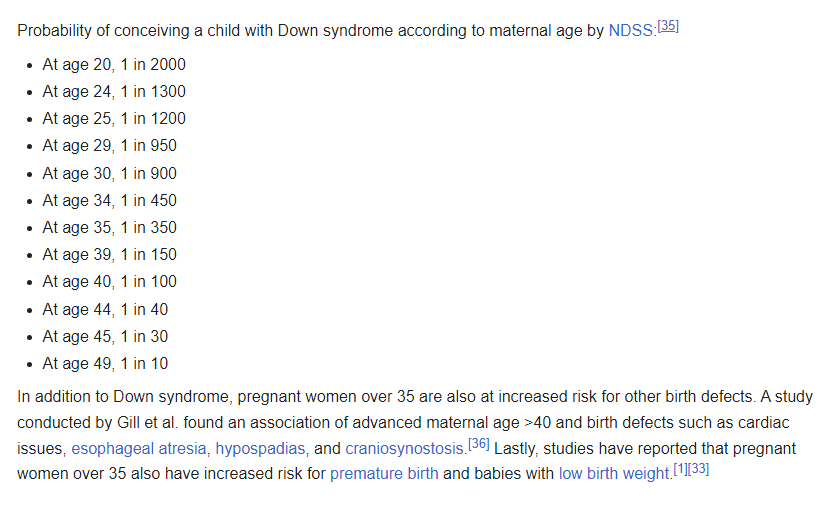Image resolution: width=837 pixels, height=514 pixels.
Task: Click the 'At age 35, 1 in 350' item
Action: click(109, 227)
